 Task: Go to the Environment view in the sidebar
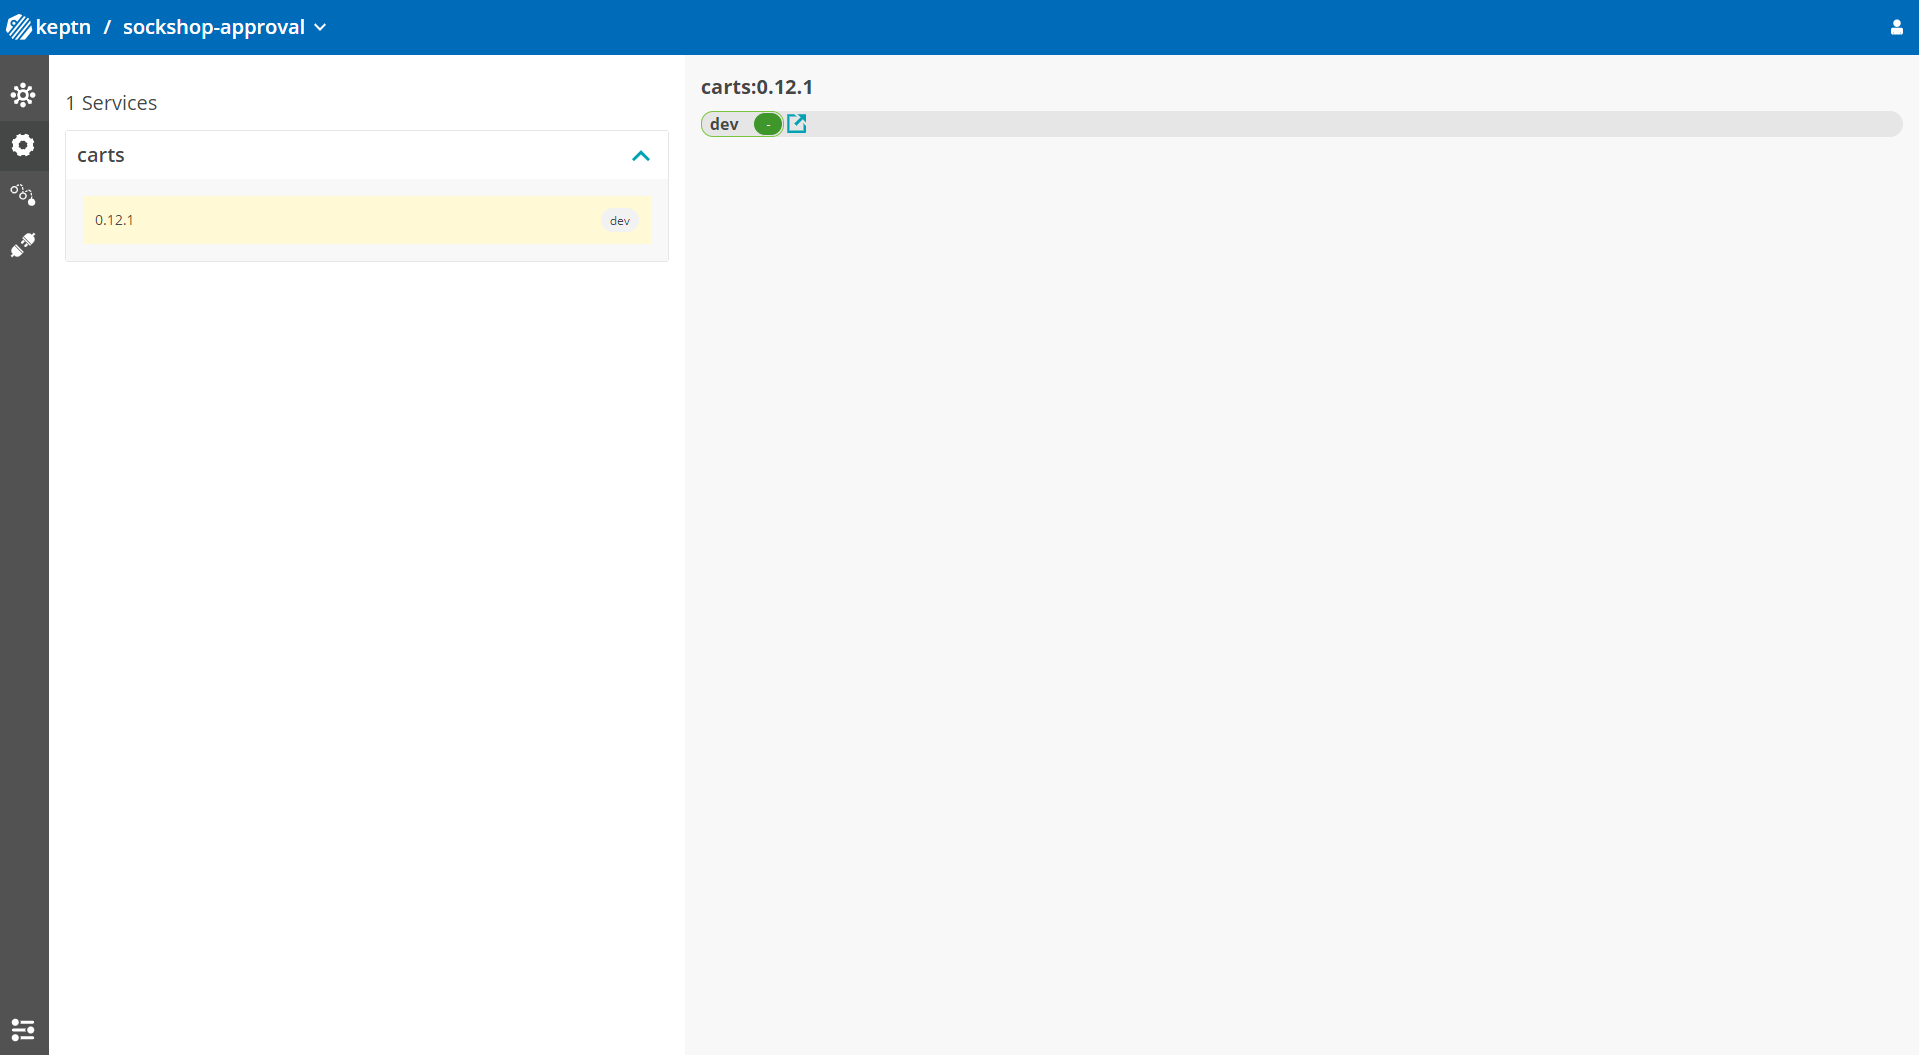(23, 95)
